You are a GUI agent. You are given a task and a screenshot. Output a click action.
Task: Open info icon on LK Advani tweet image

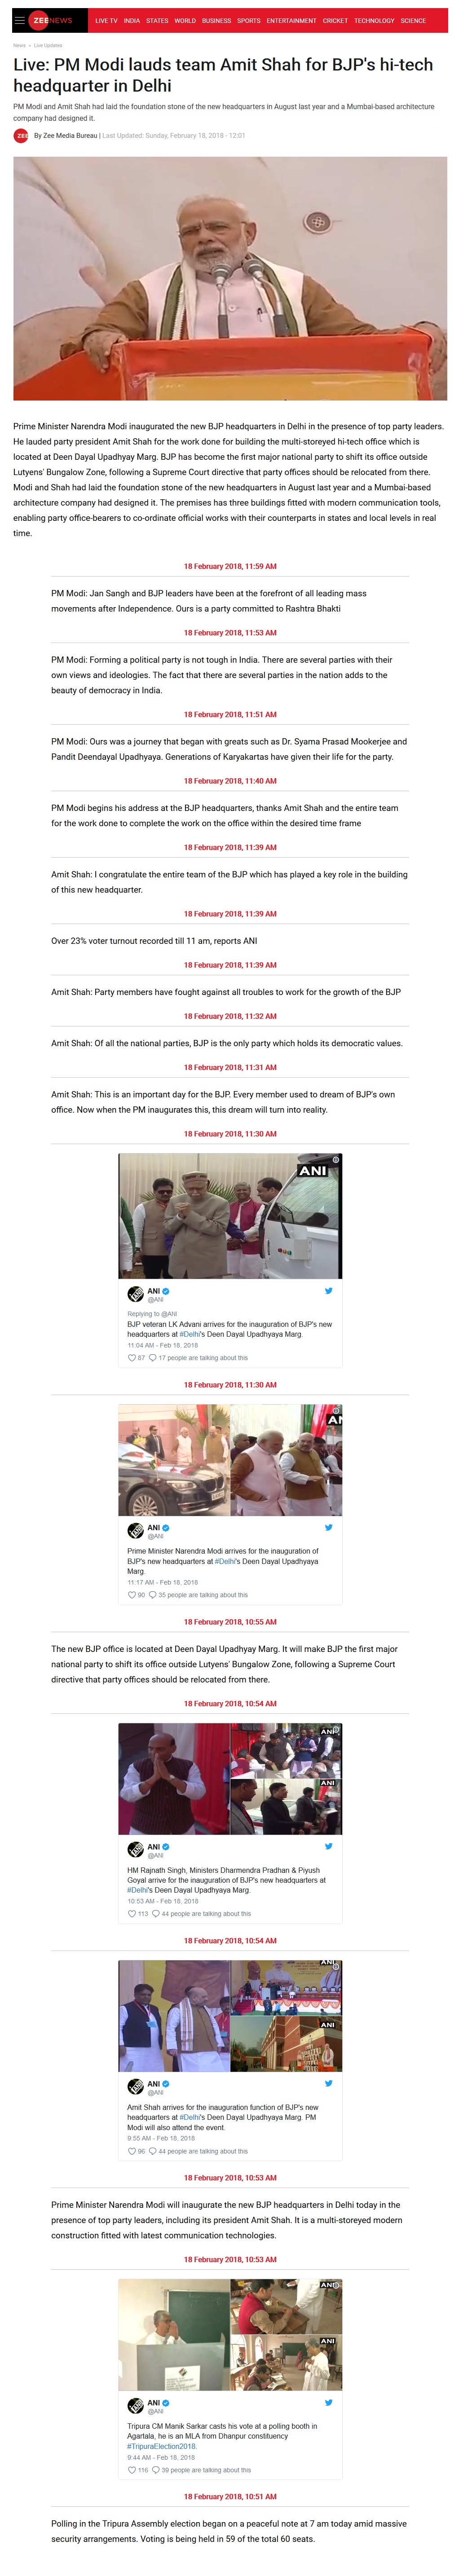coord(336,1160)
